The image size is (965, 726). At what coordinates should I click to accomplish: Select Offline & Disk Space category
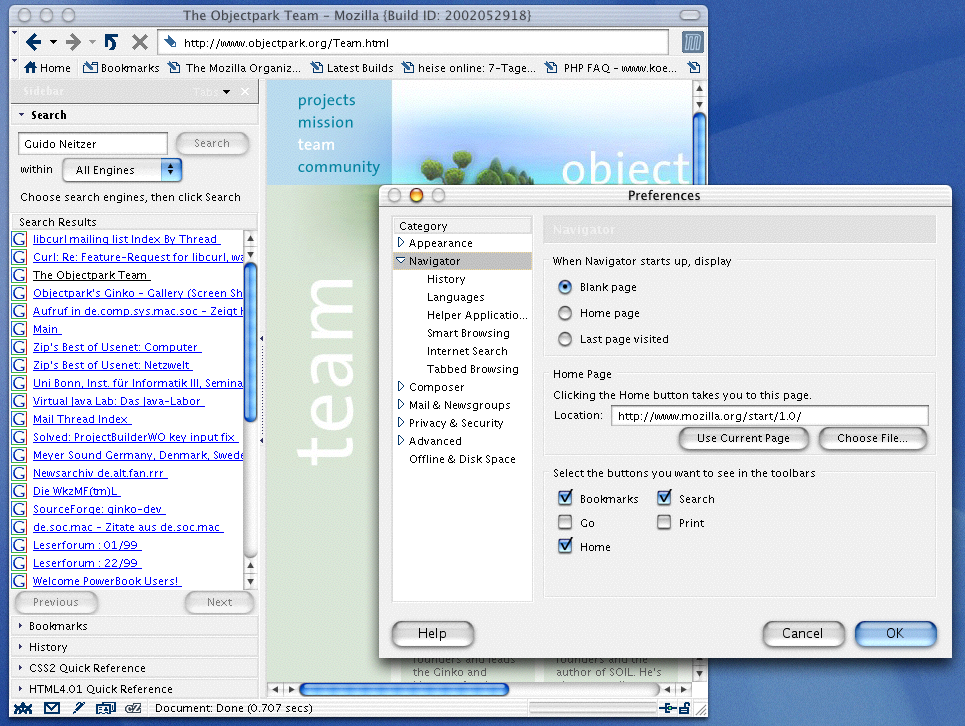tap(462, 459)
